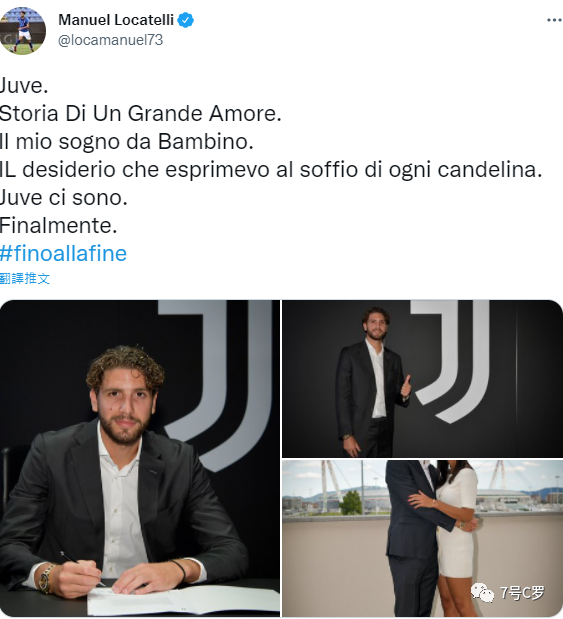Click the word 'Finalmente.' in the tweet
This screenshot has height=619, width=563.
click(x=59, y=225)
